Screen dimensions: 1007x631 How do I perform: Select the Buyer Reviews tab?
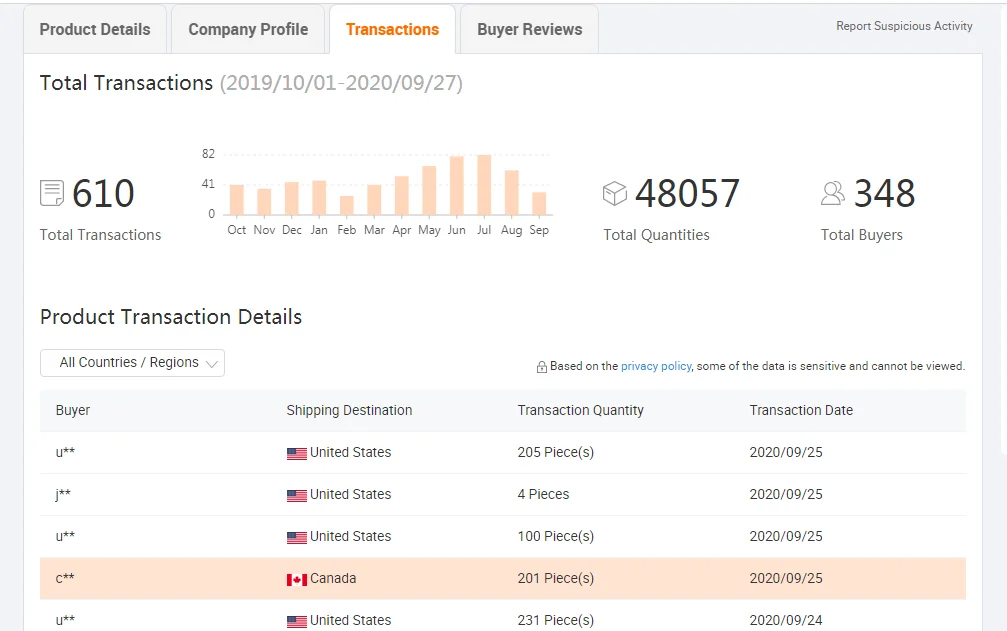[x=529, y=30]
